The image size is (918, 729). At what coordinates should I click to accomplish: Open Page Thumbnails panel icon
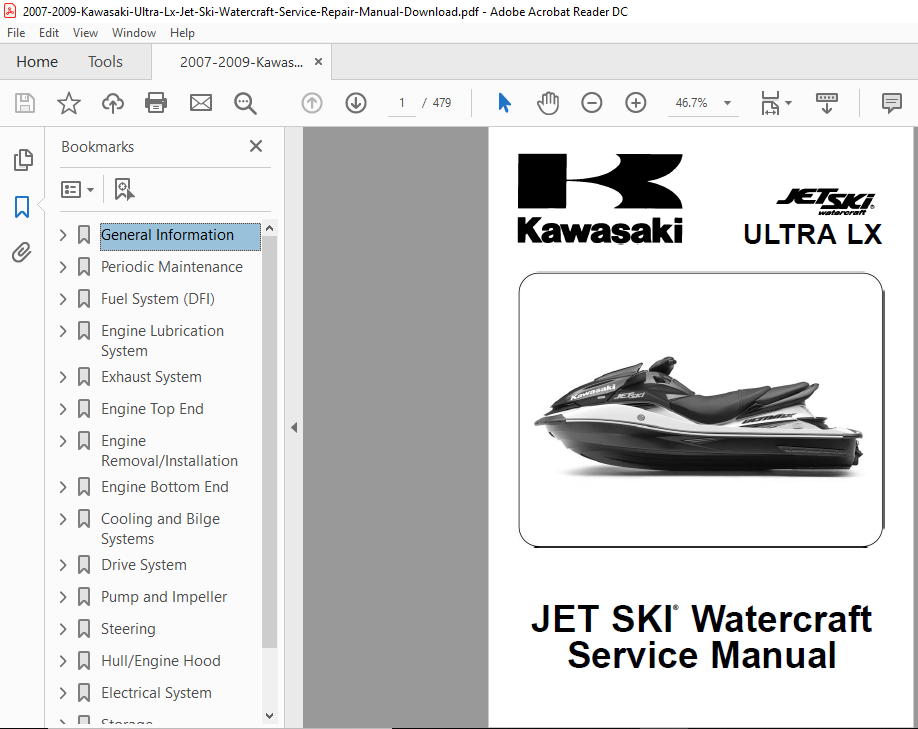[x=23, y=160]
